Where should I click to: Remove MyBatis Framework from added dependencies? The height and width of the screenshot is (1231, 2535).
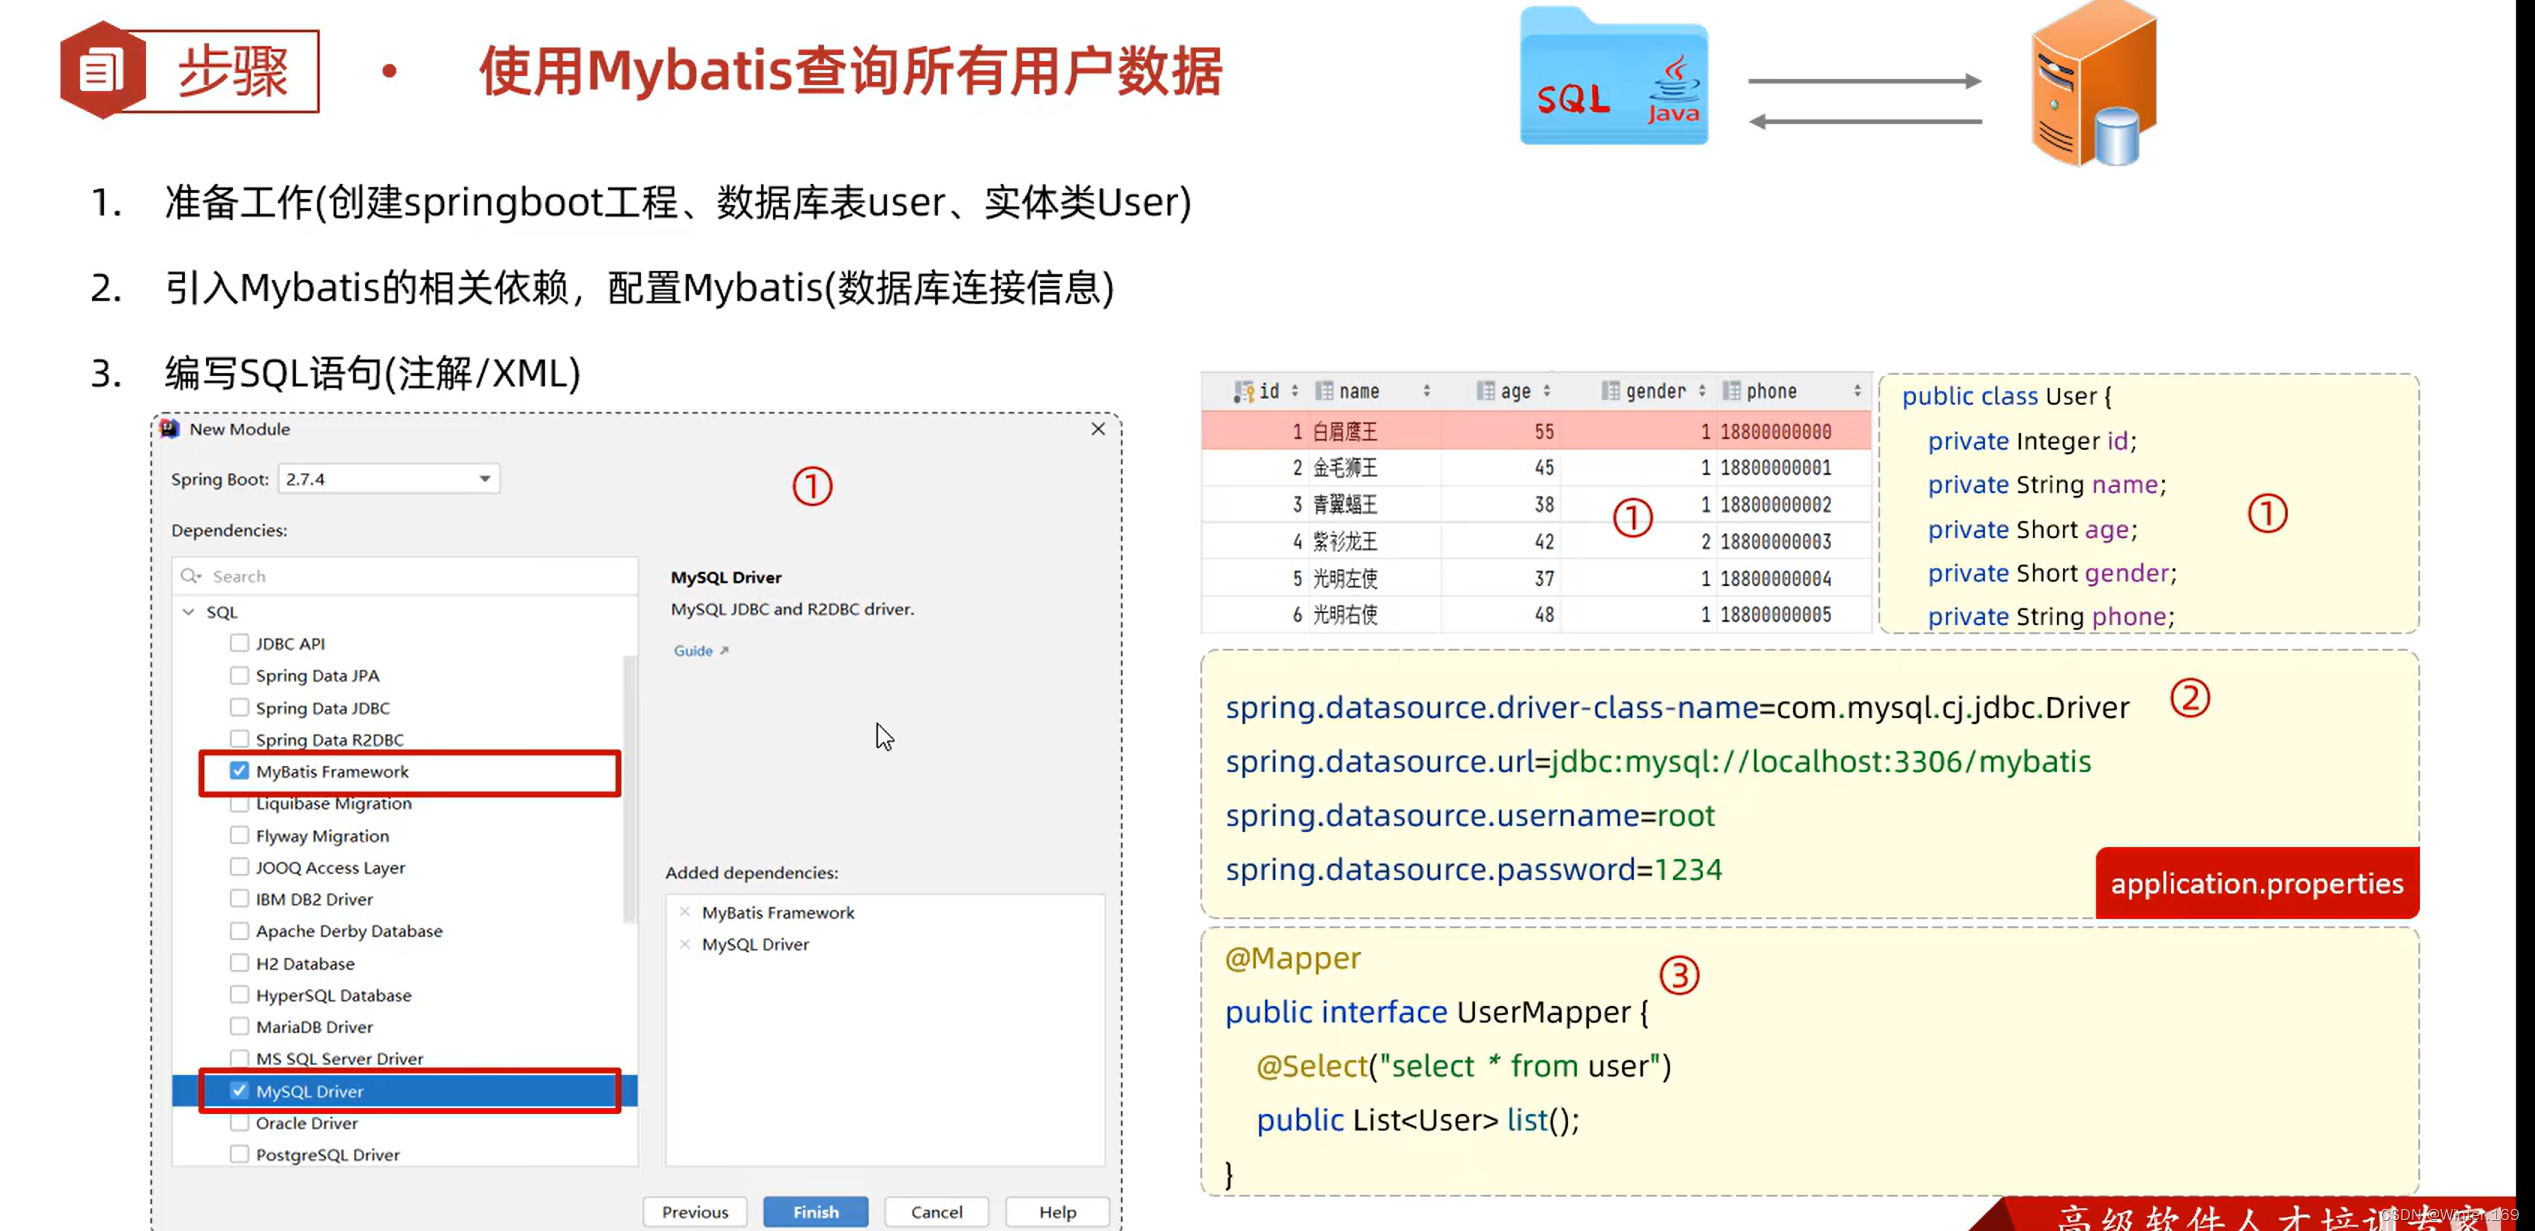click(x=685, y=912)
